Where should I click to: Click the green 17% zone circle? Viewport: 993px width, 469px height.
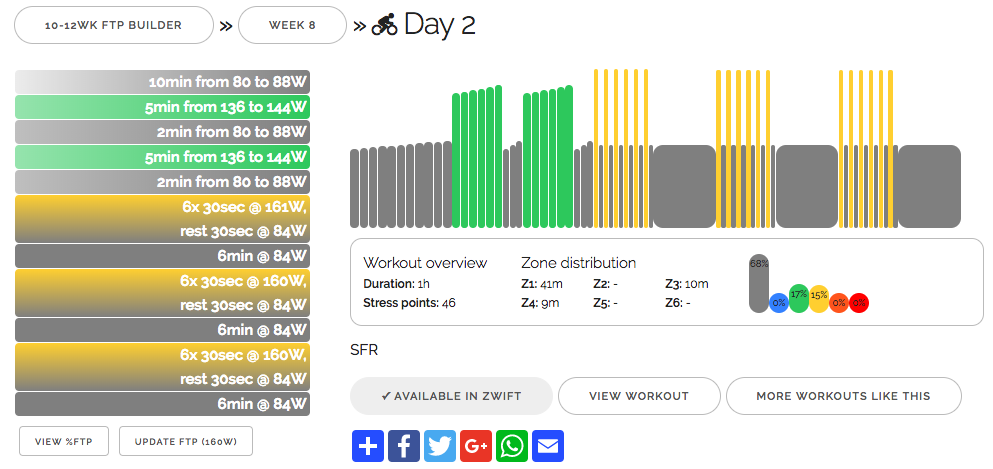(x=798, y=297)
